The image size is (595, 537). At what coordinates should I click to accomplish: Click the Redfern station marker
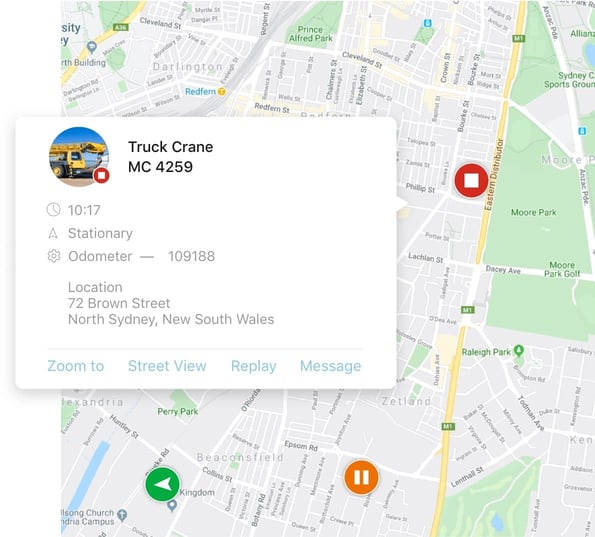(x=222, y=91)
